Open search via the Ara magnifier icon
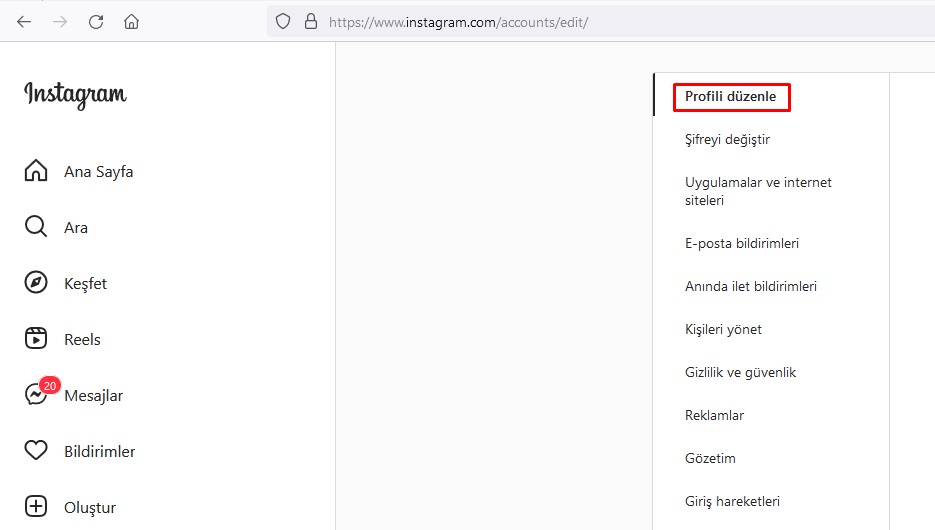935x530 pixels. coord(36,227)
